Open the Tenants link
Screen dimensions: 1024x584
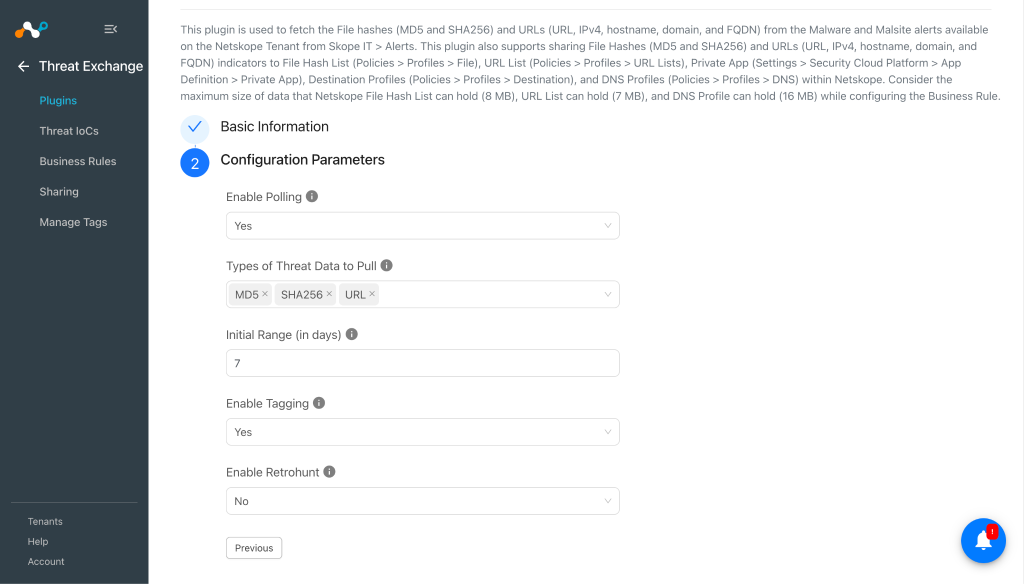(45, 521)
